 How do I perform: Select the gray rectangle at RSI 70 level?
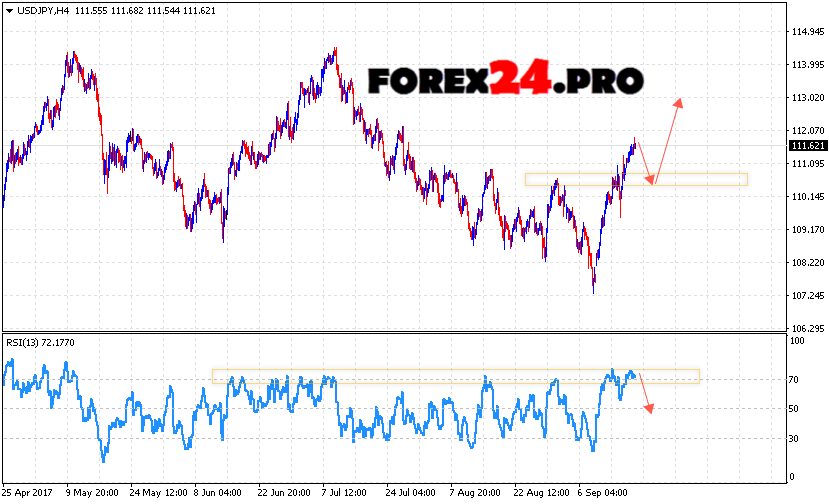(455, 376)
